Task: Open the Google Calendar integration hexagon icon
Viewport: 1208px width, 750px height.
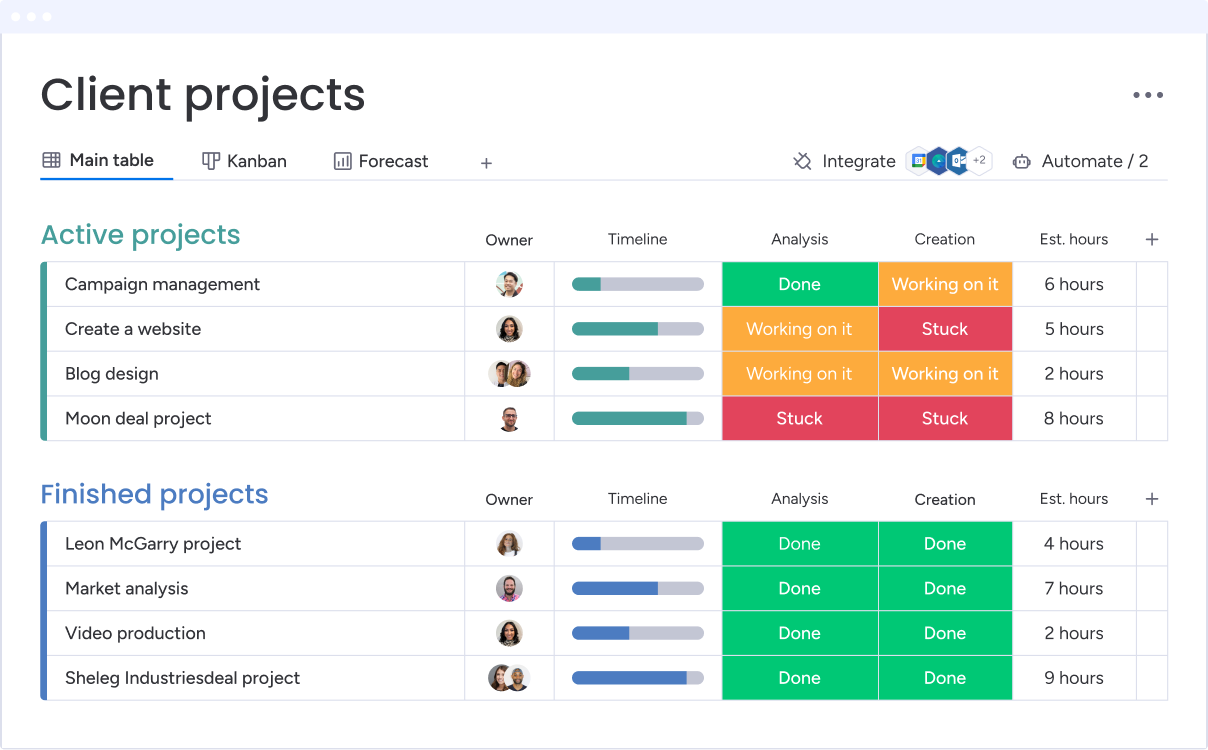Action: click(x=918, y=160)
